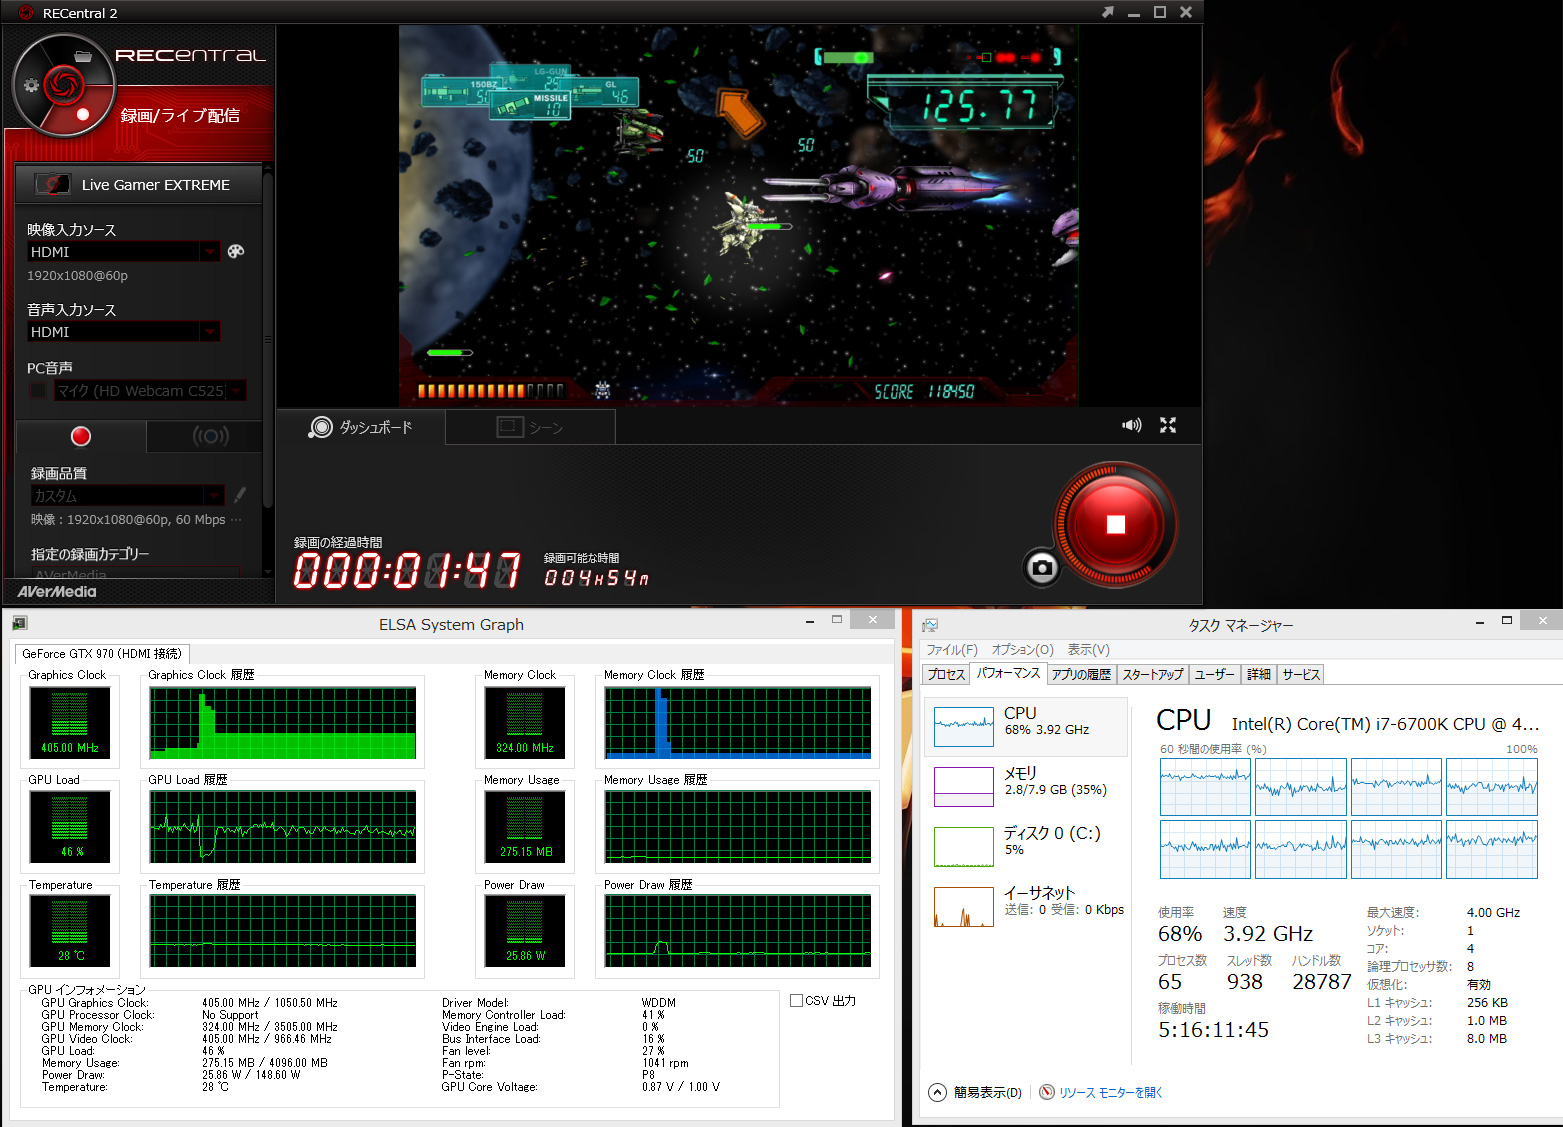Viewport: 1563px width, 1127px height.
Task: Open the 録画品質 カスタム dropdown
Action: click(214, 496)
